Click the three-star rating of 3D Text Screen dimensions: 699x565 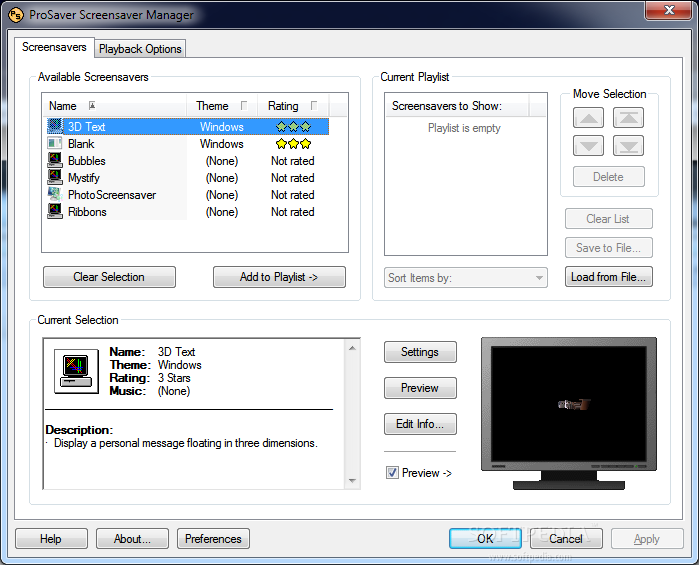coord(293,127)
